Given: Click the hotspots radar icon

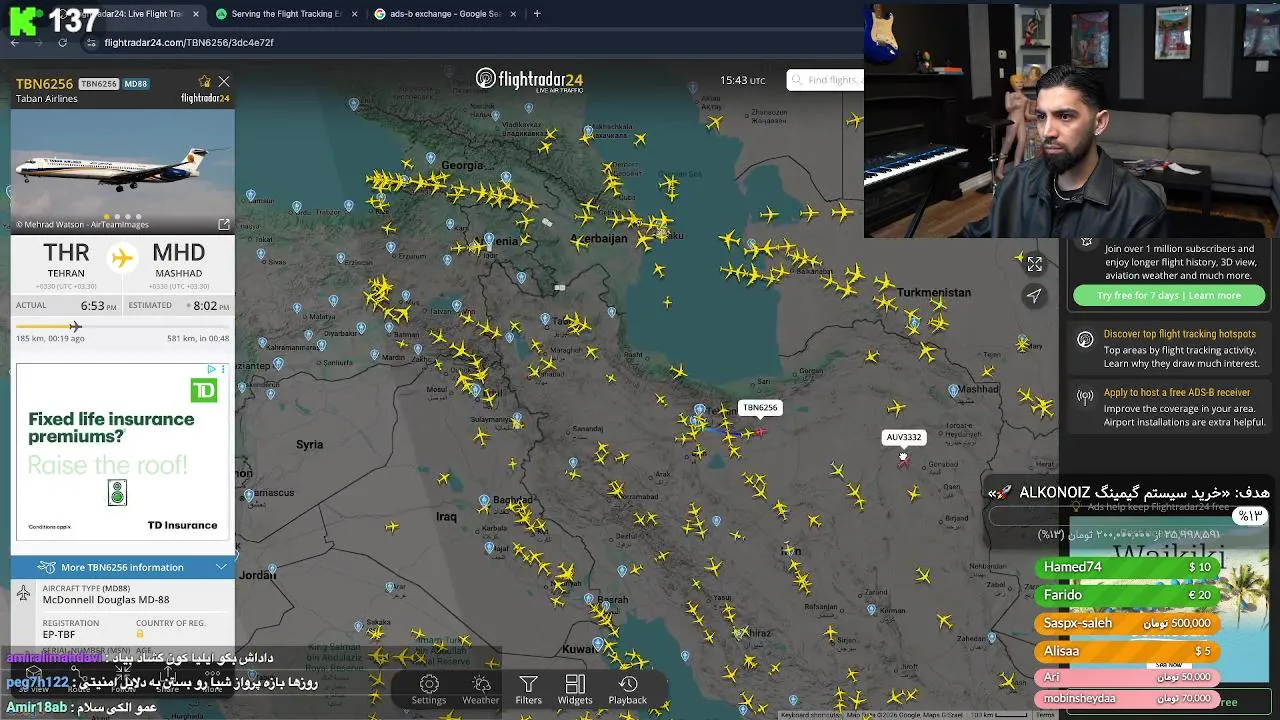Looking at the screenshot, I should (x=1085, y=340).
